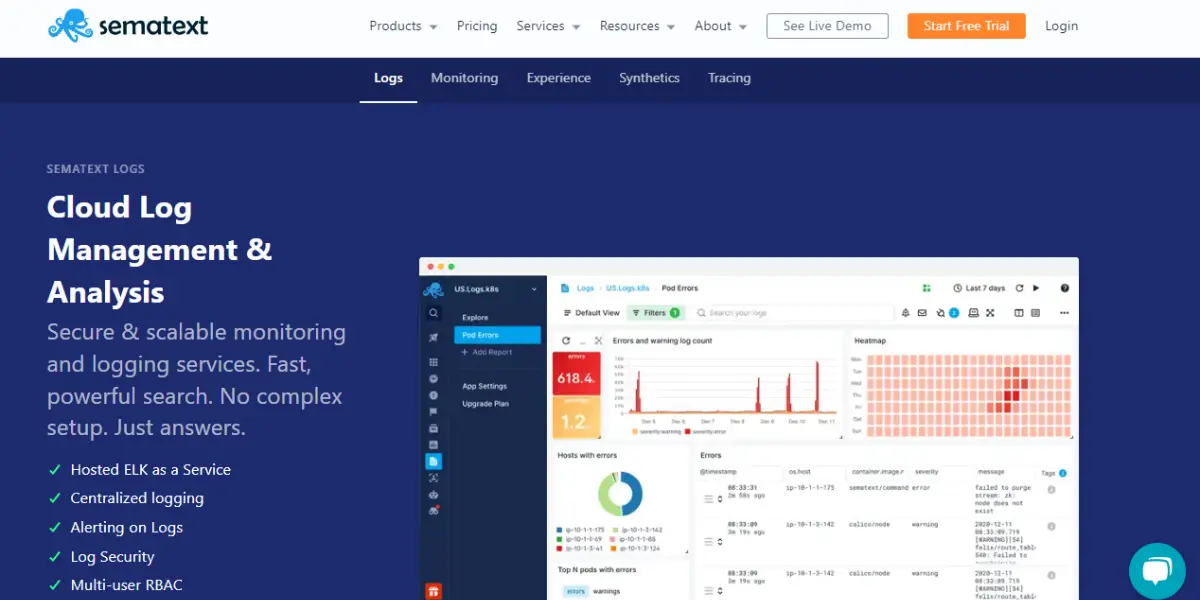Click the Login link
This screenshot has width=1200, height=600.
(1061, 26)
